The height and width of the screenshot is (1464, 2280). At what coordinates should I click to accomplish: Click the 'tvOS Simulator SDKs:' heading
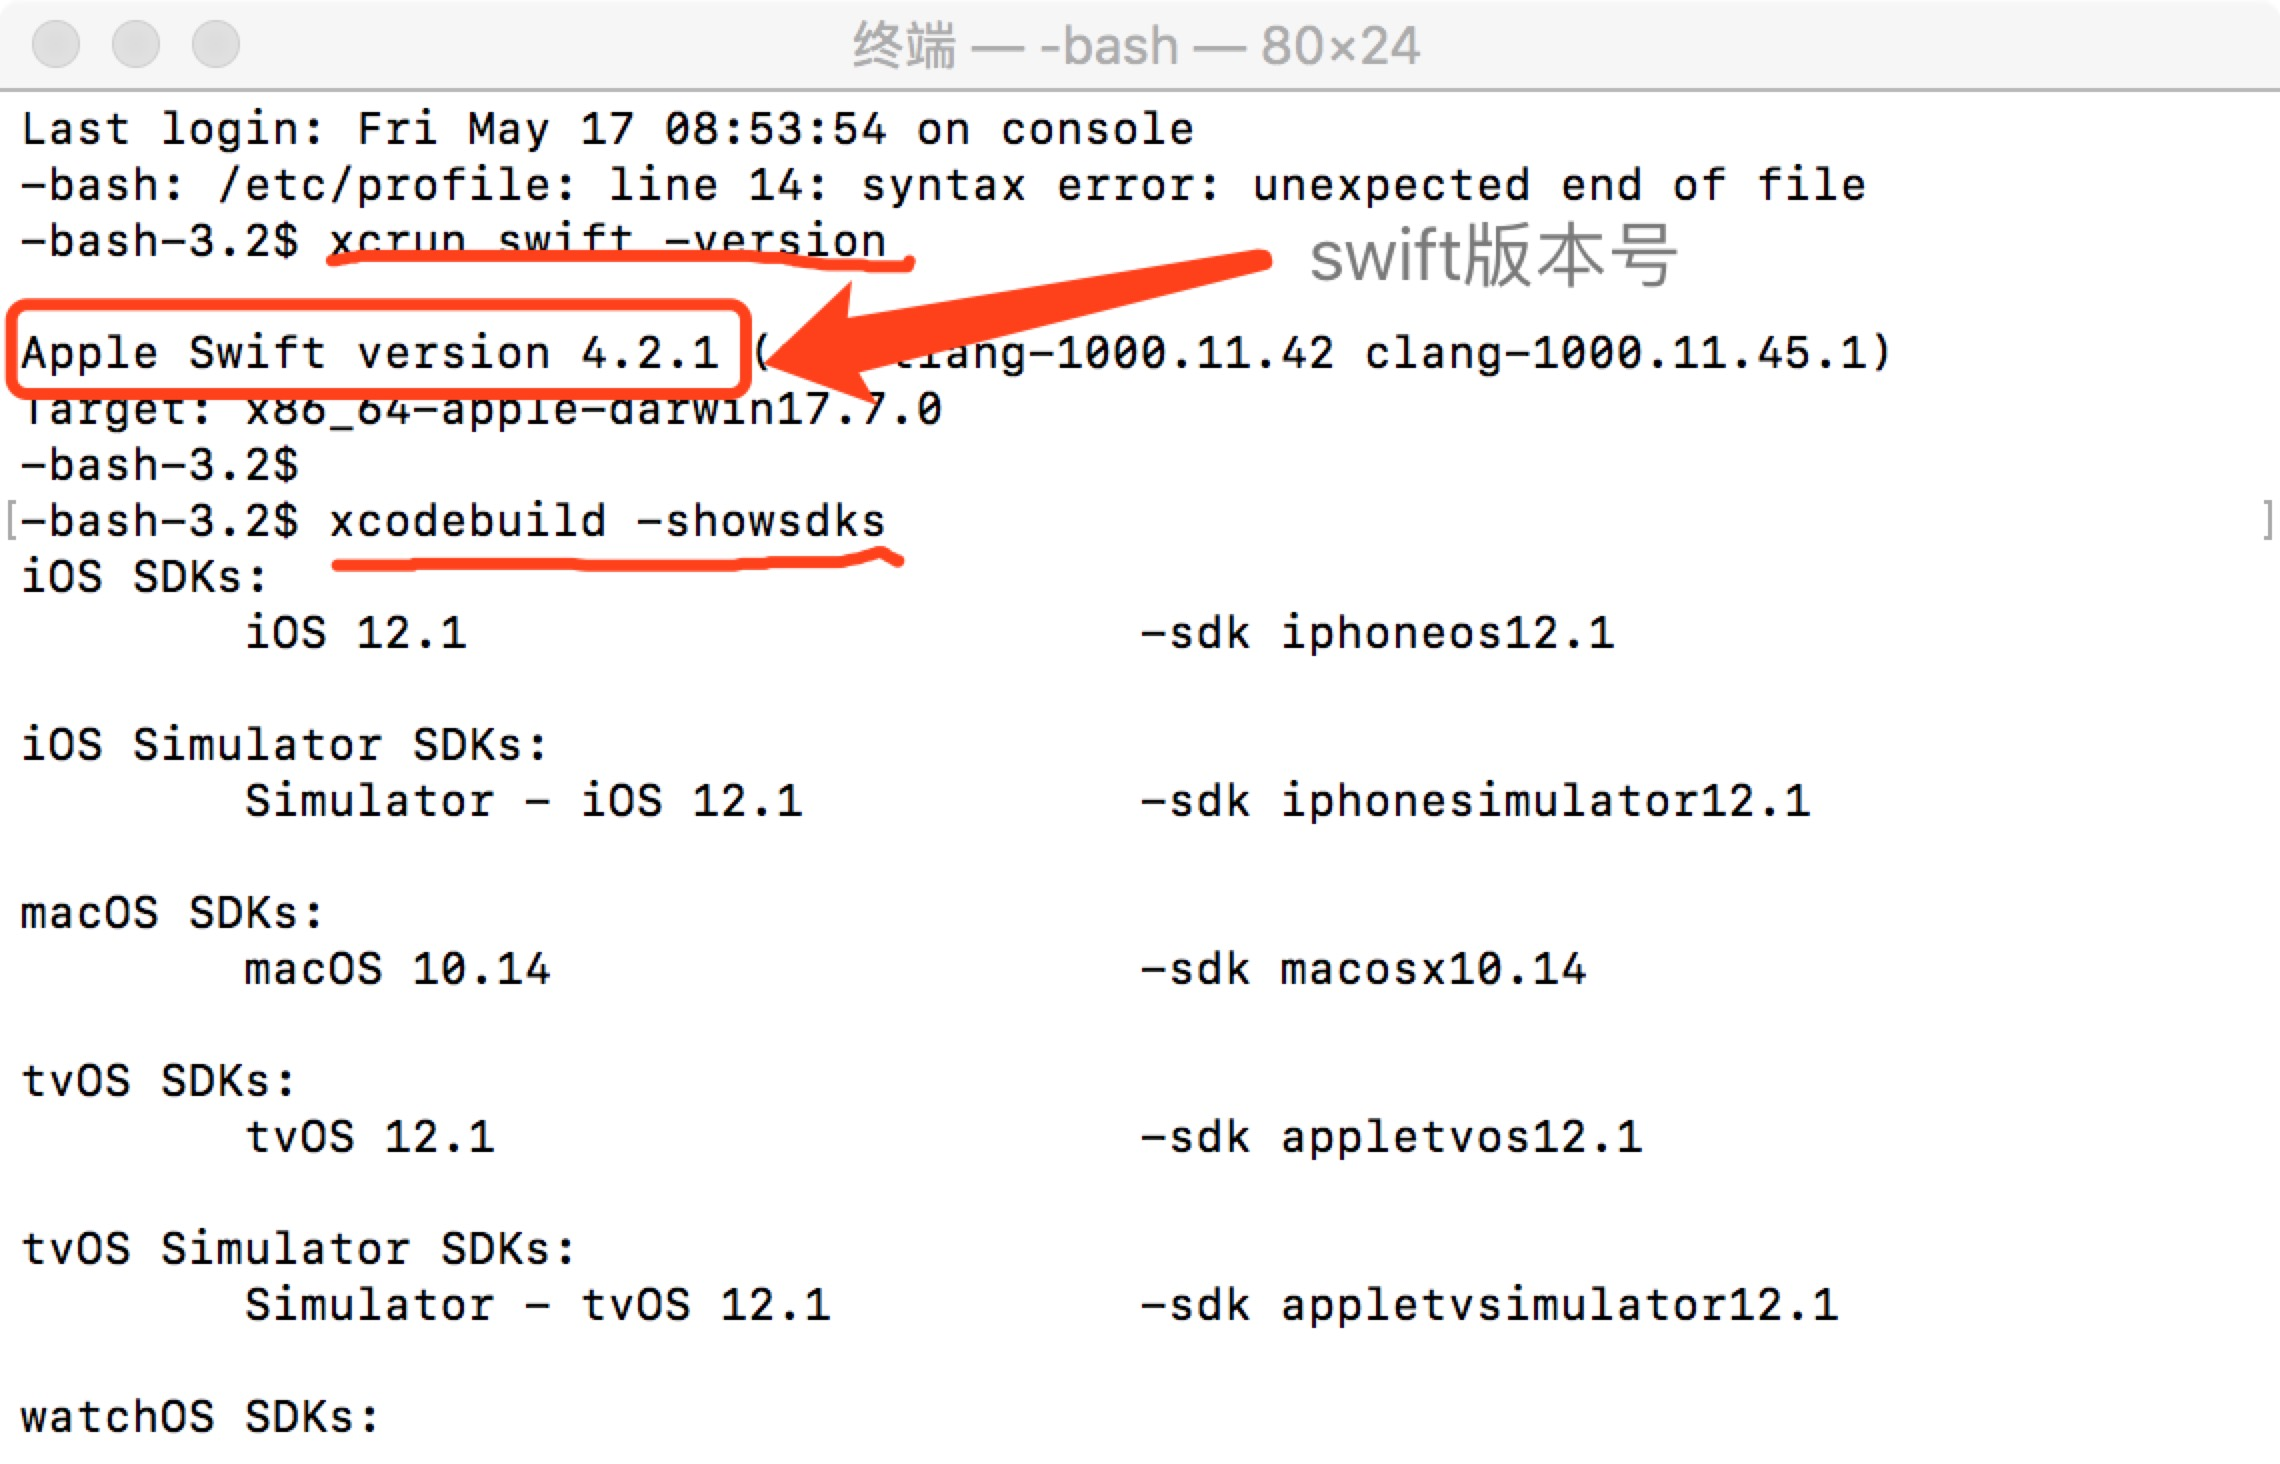coord(299,1249)
